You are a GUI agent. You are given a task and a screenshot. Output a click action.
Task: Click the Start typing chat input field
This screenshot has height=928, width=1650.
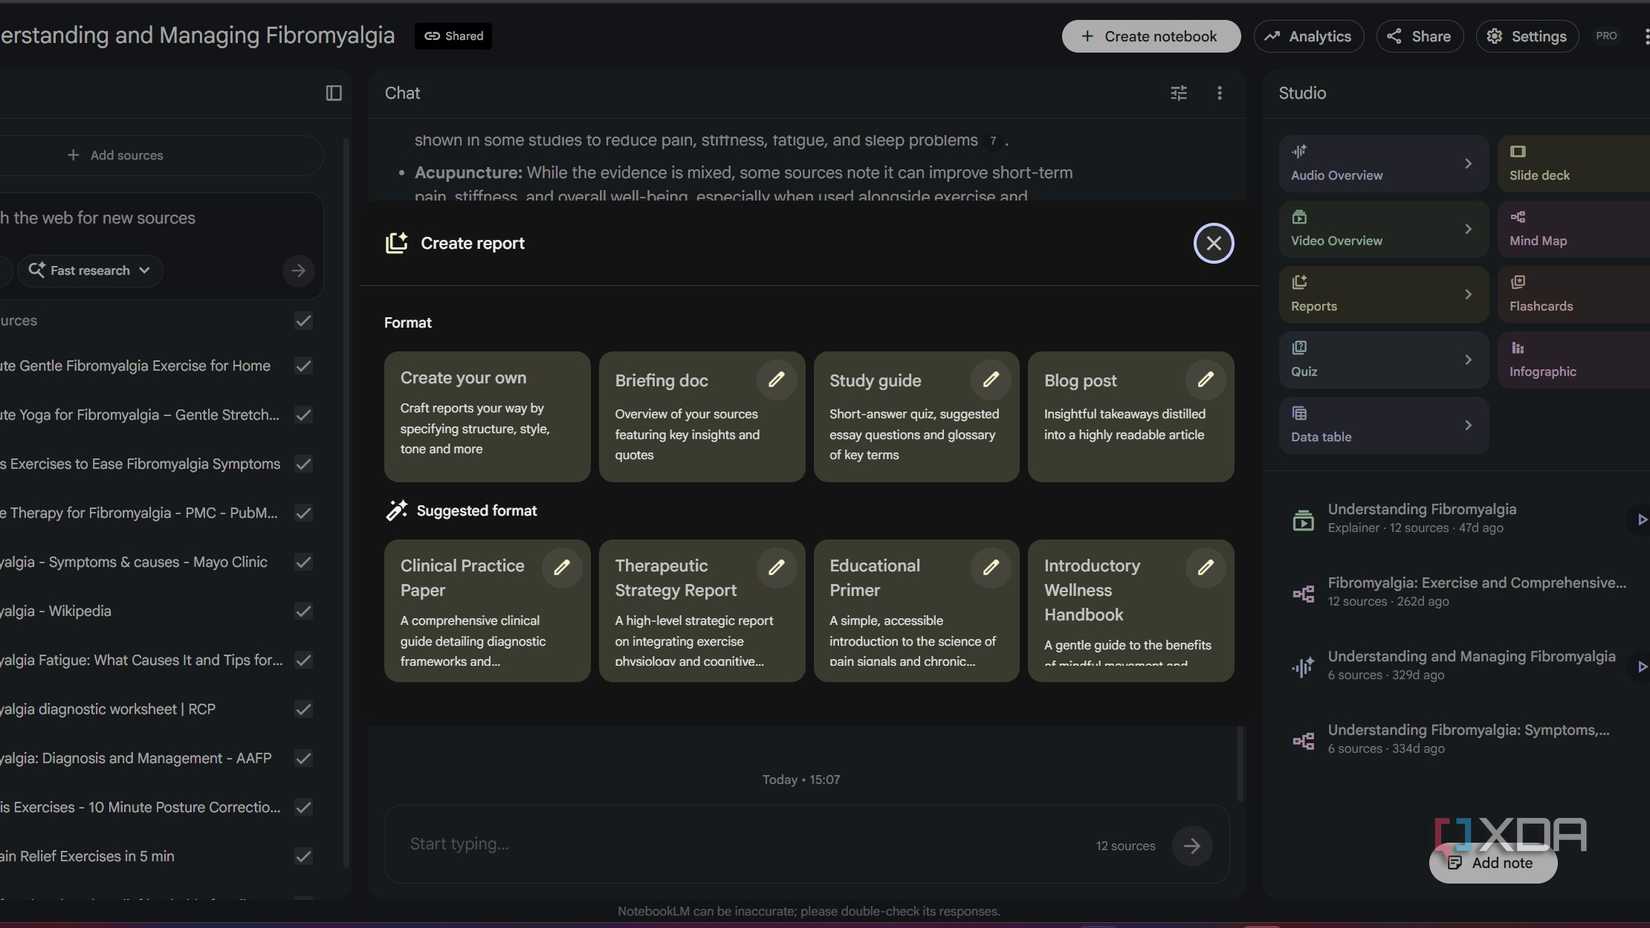coord(700,844)
